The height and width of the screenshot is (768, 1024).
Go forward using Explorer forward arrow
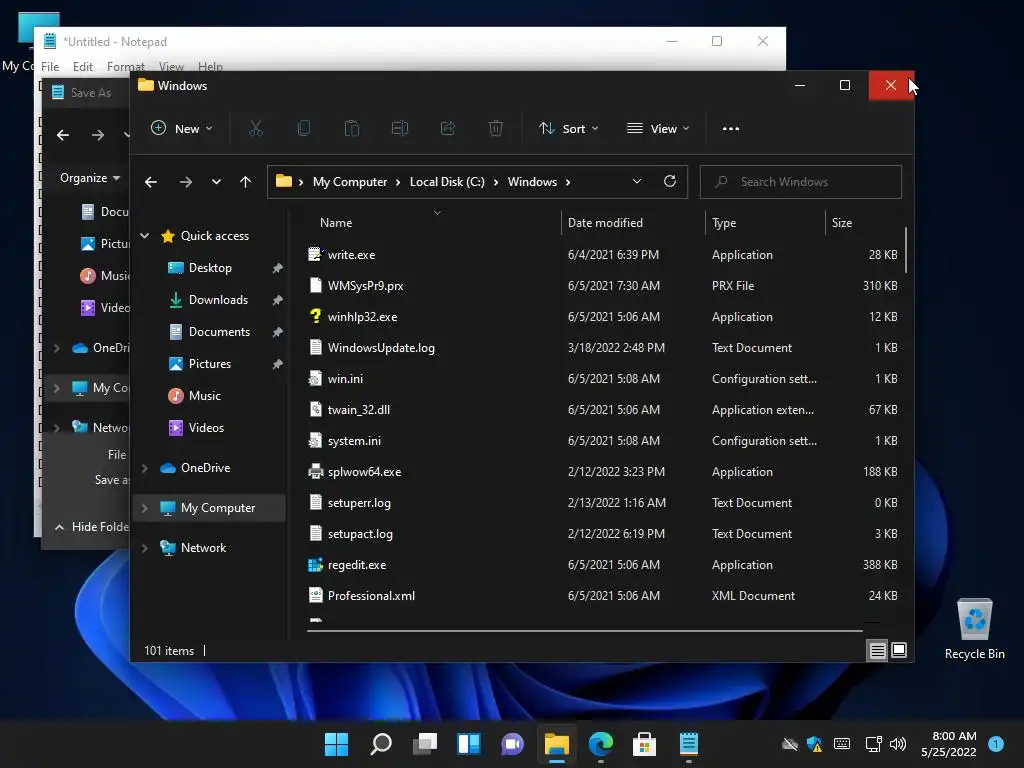(186, 182)
